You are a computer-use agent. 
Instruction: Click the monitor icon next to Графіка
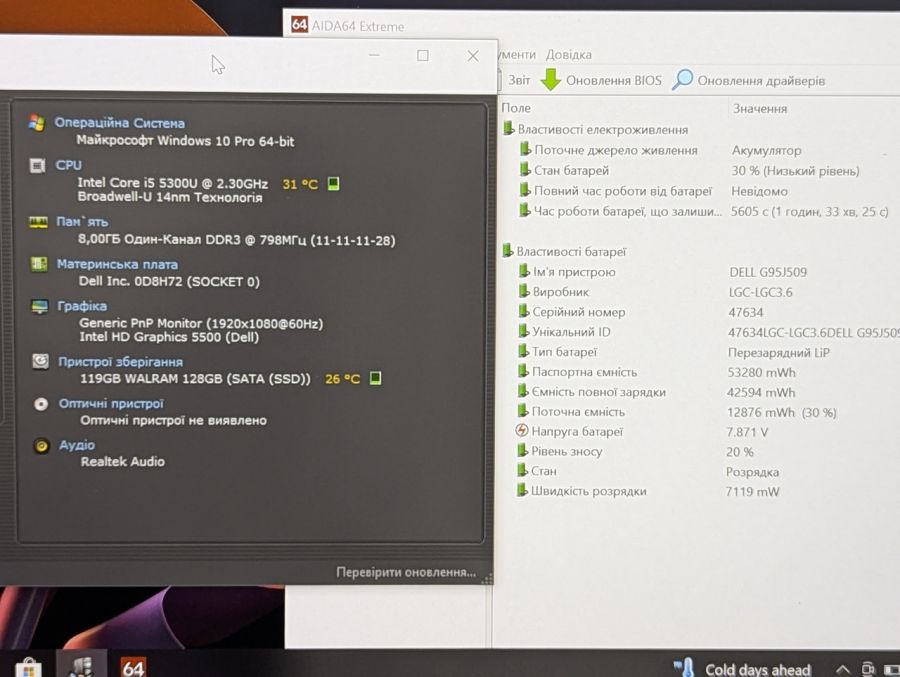tap(40, 306)
